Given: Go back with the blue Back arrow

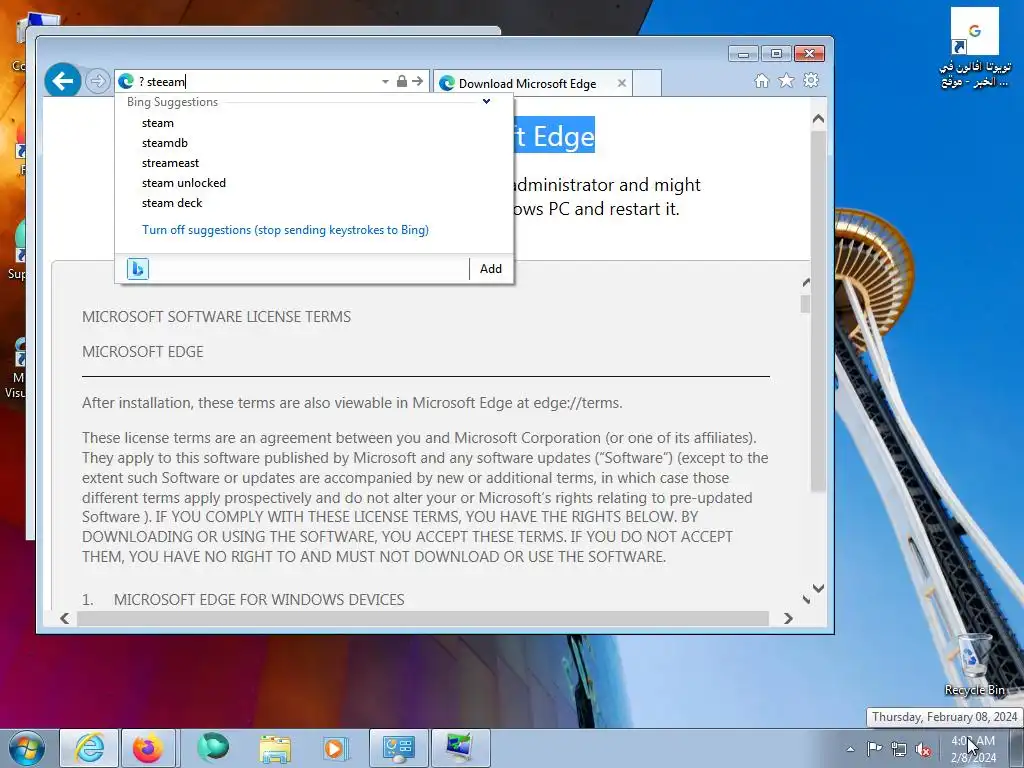Looking at the screenshot, I should tap(63, 81).
